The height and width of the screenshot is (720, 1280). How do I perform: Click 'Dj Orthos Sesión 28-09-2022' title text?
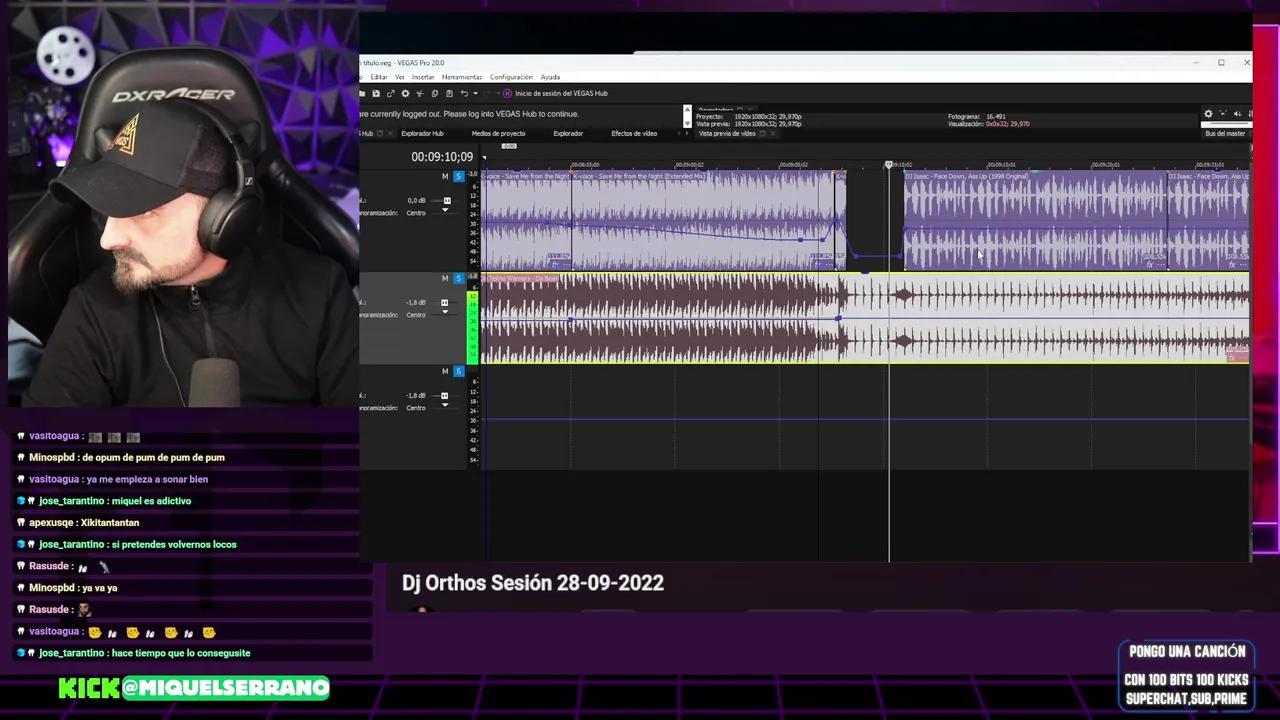coord(533,583)
